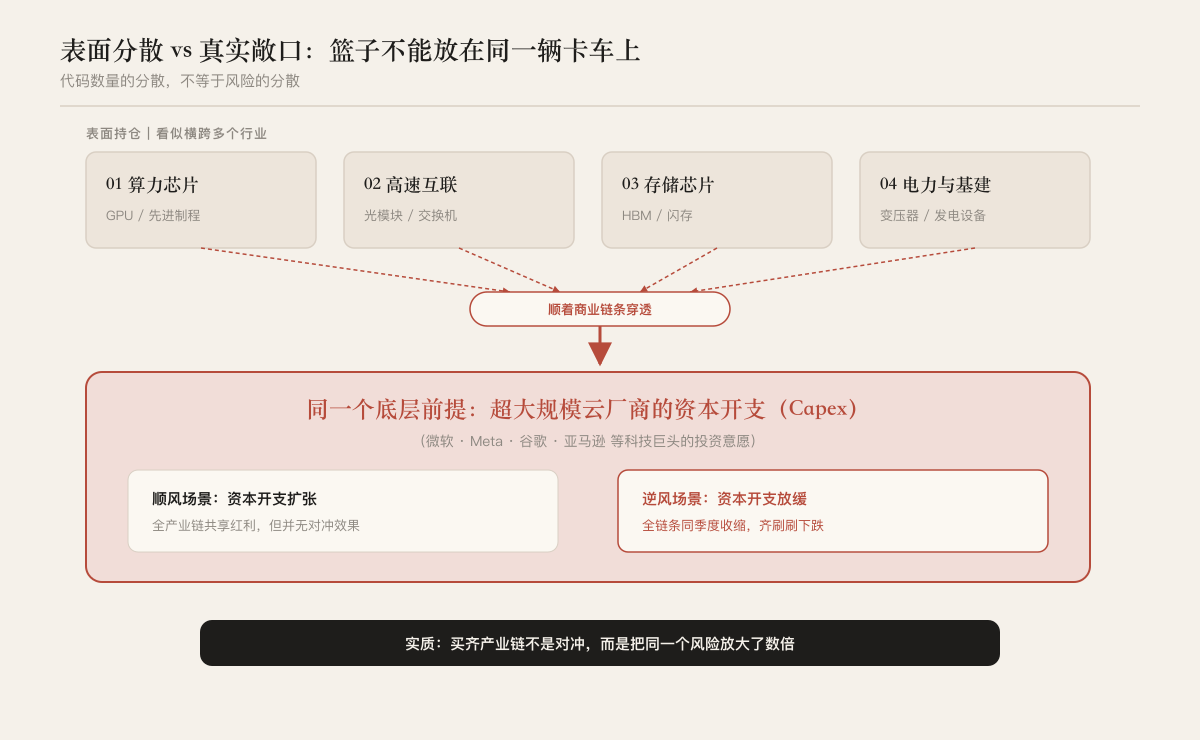Click the label 表面持仓｜看似横跨多个行业

click(176, 133)
